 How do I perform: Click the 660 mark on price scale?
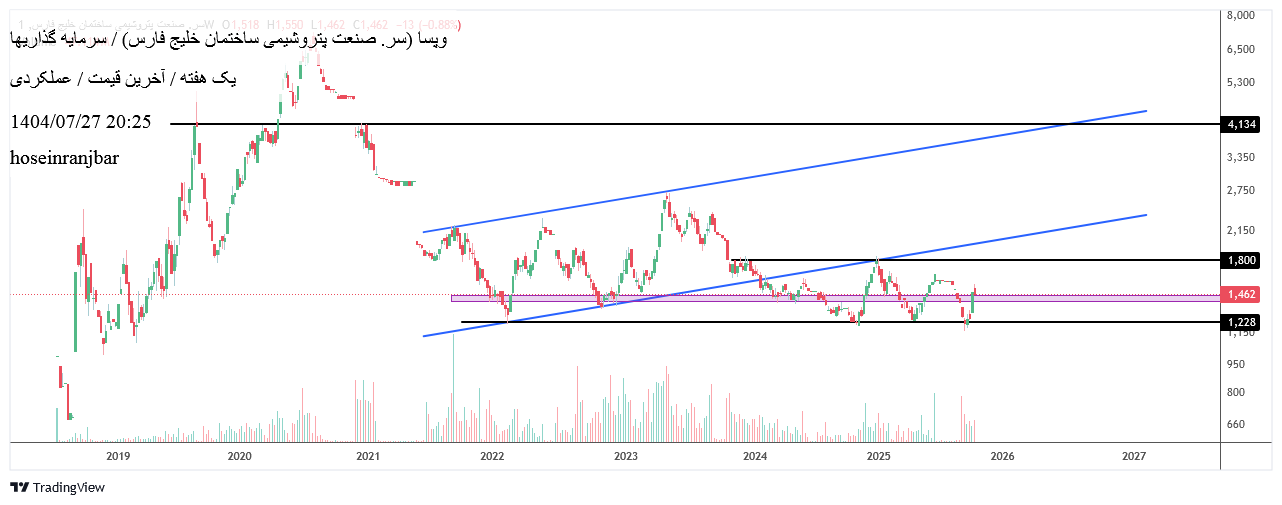tap(1235, 424)
